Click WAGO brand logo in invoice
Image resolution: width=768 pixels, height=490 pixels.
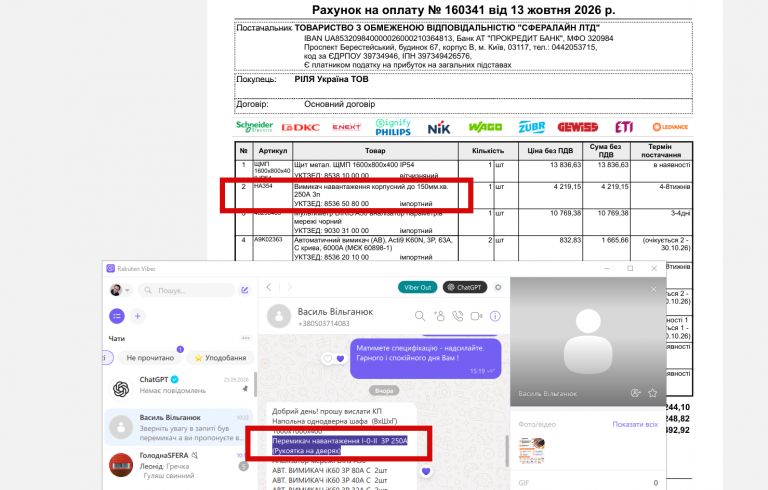[x=485, y=127]
